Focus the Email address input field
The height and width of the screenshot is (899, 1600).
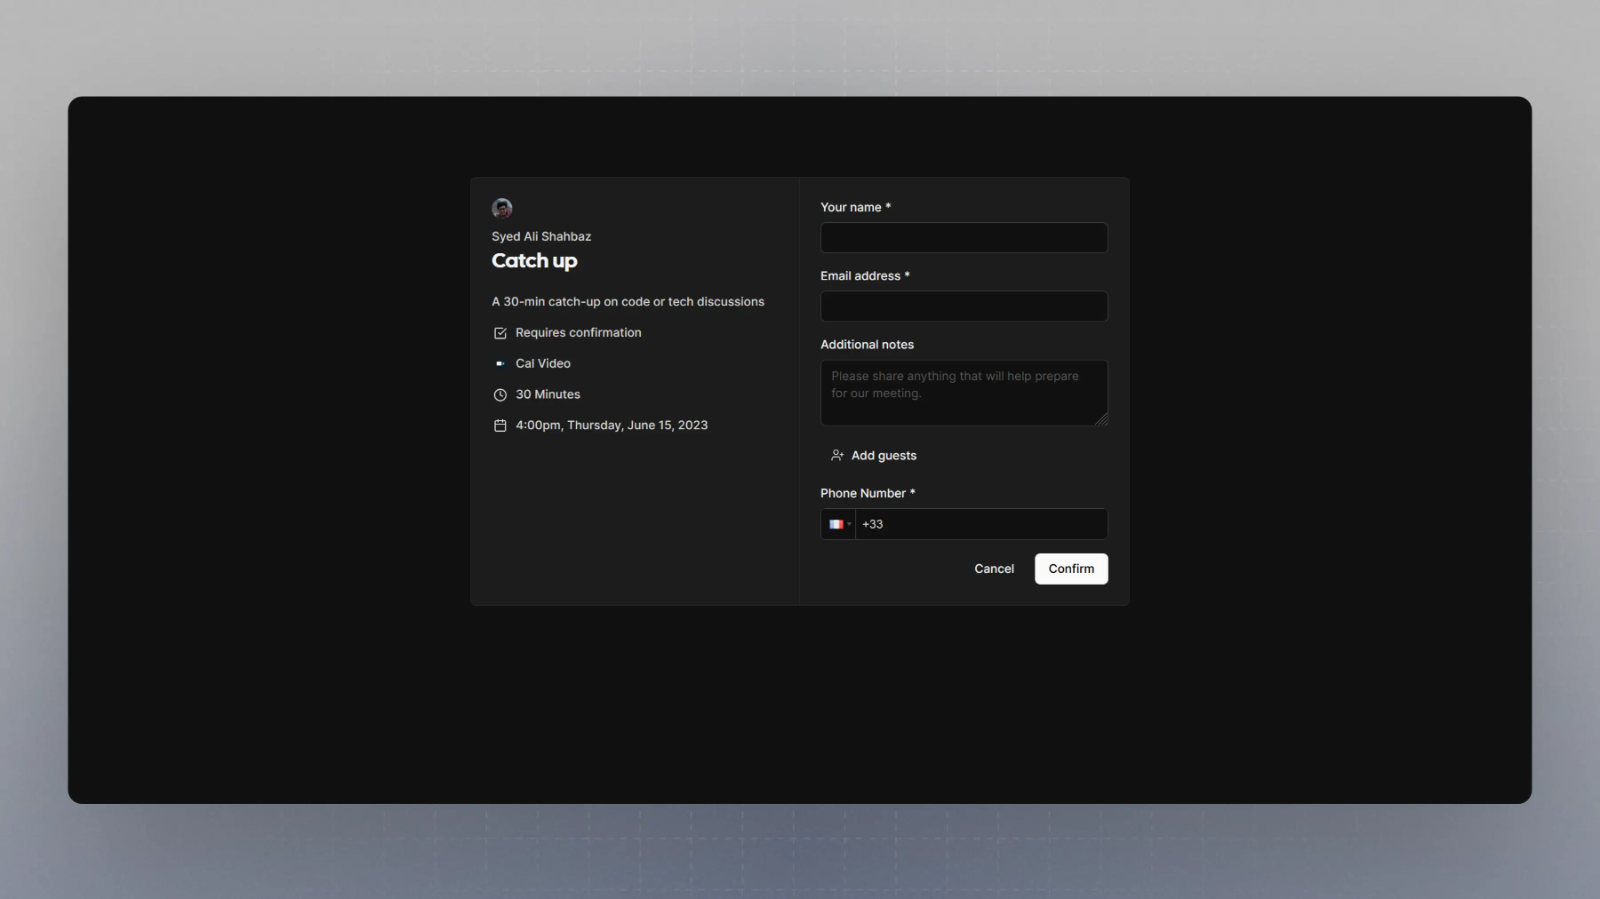pyautogui.click(x=963, y=306)
